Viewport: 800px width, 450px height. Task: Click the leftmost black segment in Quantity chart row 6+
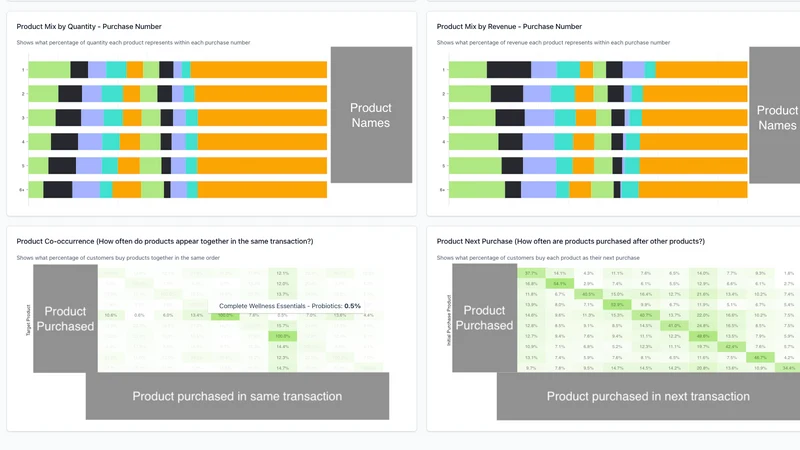[58, 190]
